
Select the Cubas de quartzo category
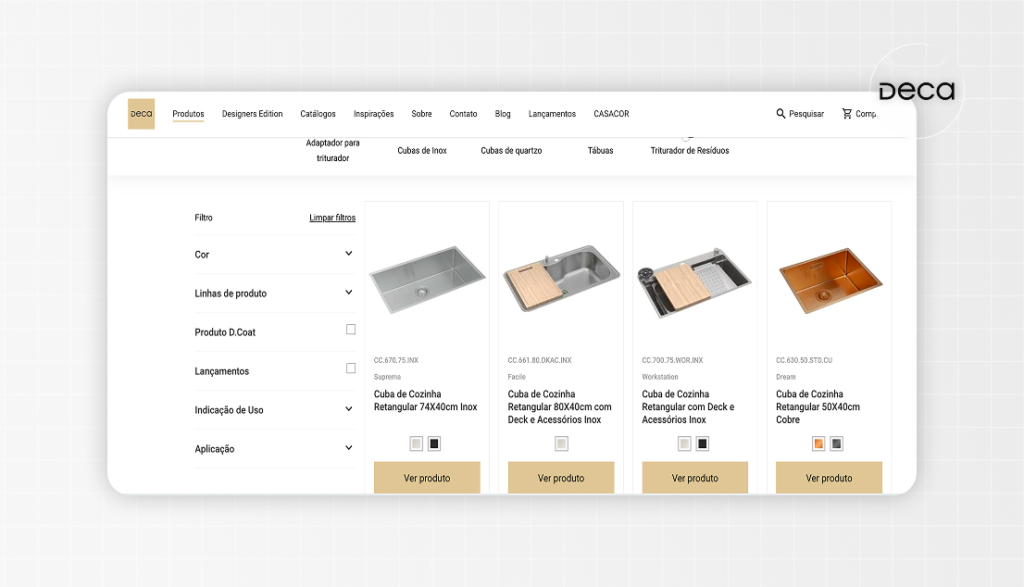pyautogui.click(x=511, y=150)
